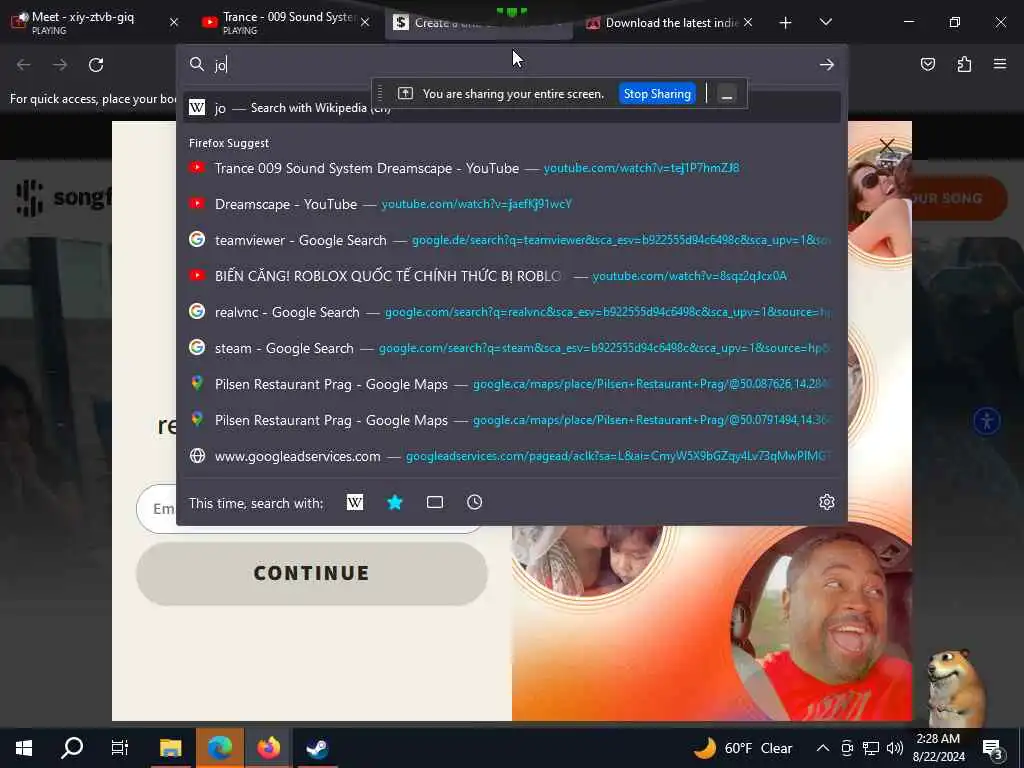Show hidden system tray icons
The image size is (1024, 768).
pyautogui.click(x=823, y=748)
